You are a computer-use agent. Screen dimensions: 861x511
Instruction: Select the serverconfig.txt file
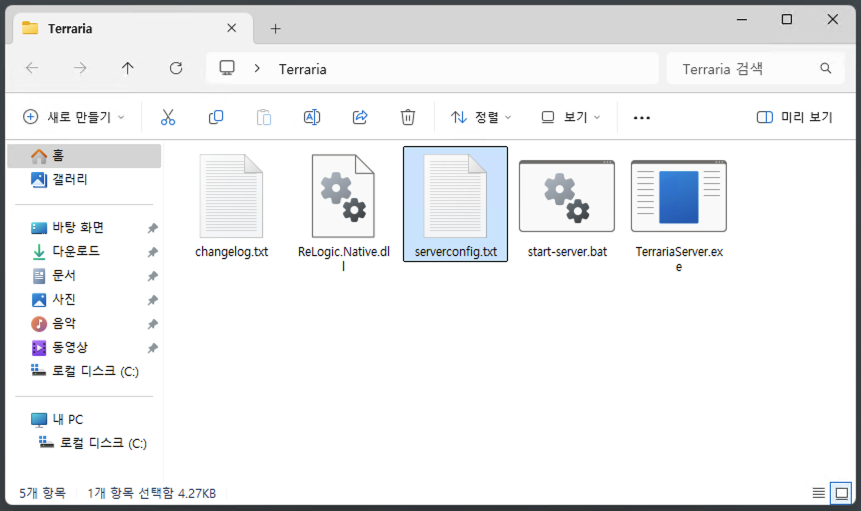coord(455,204)
